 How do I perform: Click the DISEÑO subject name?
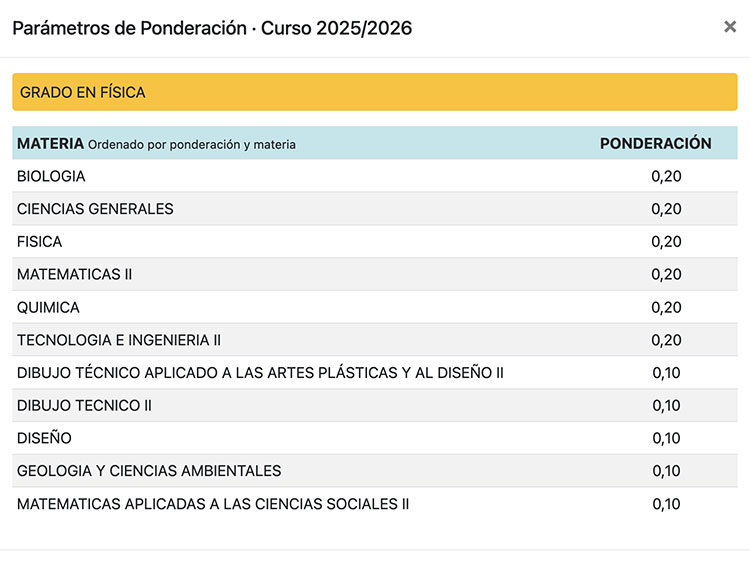(44, 438)
